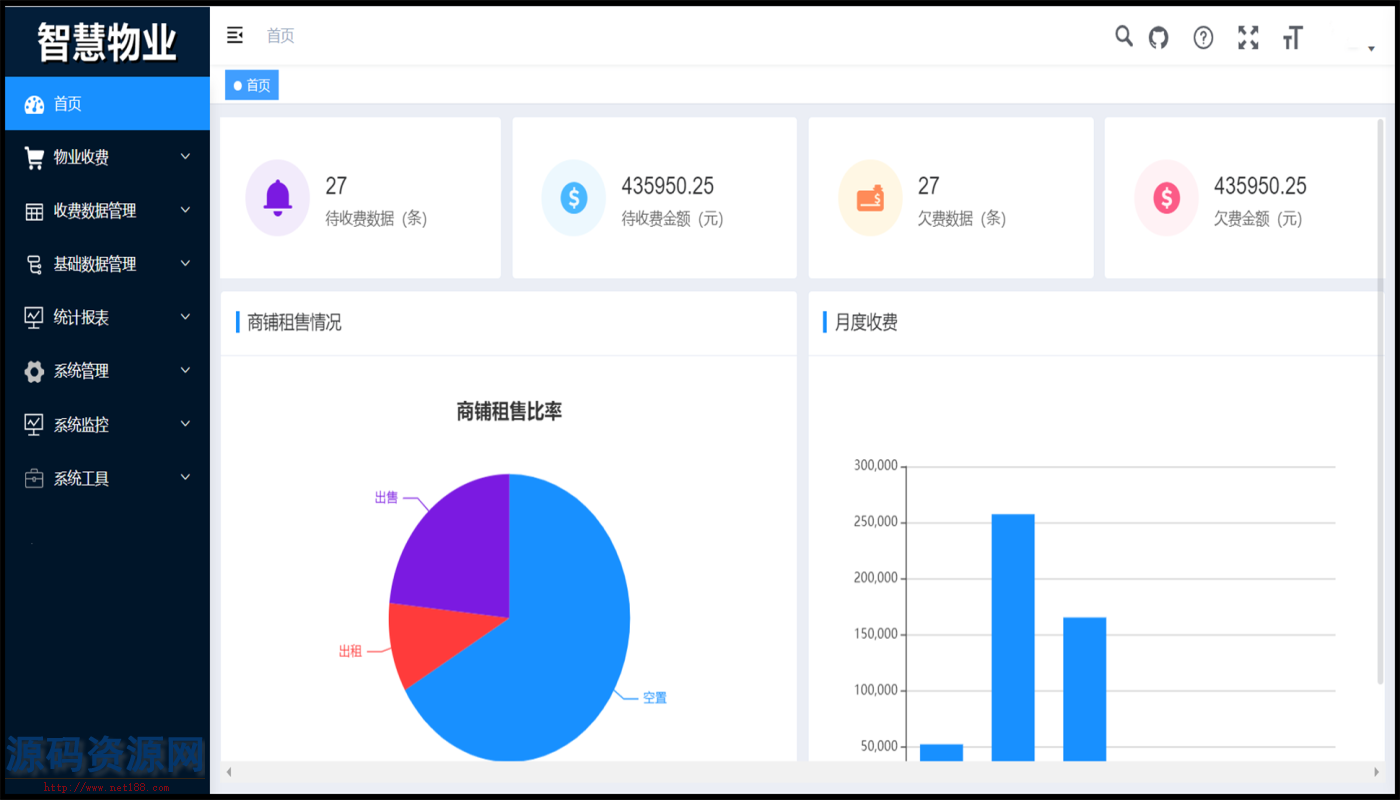Click the 300,000 axis label
The image size is (1400, 800).
[876, 466]
